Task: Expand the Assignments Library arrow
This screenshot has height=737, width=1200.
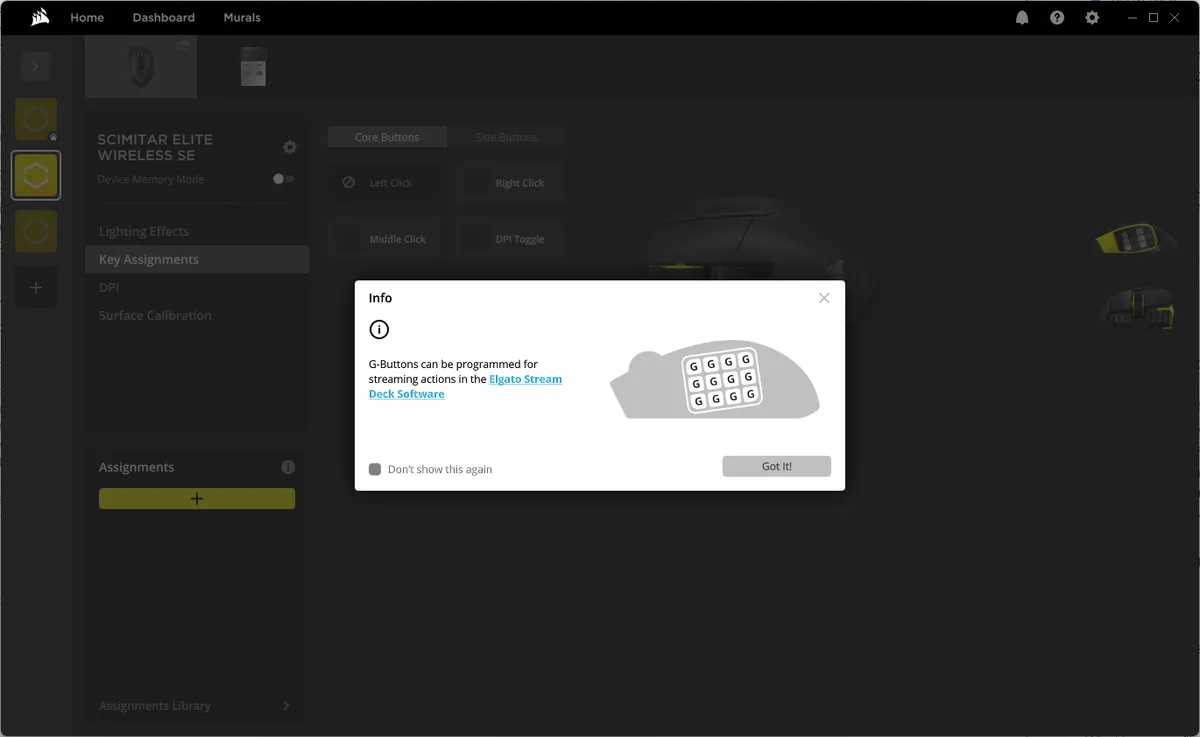Action: [x=286, y=706]
